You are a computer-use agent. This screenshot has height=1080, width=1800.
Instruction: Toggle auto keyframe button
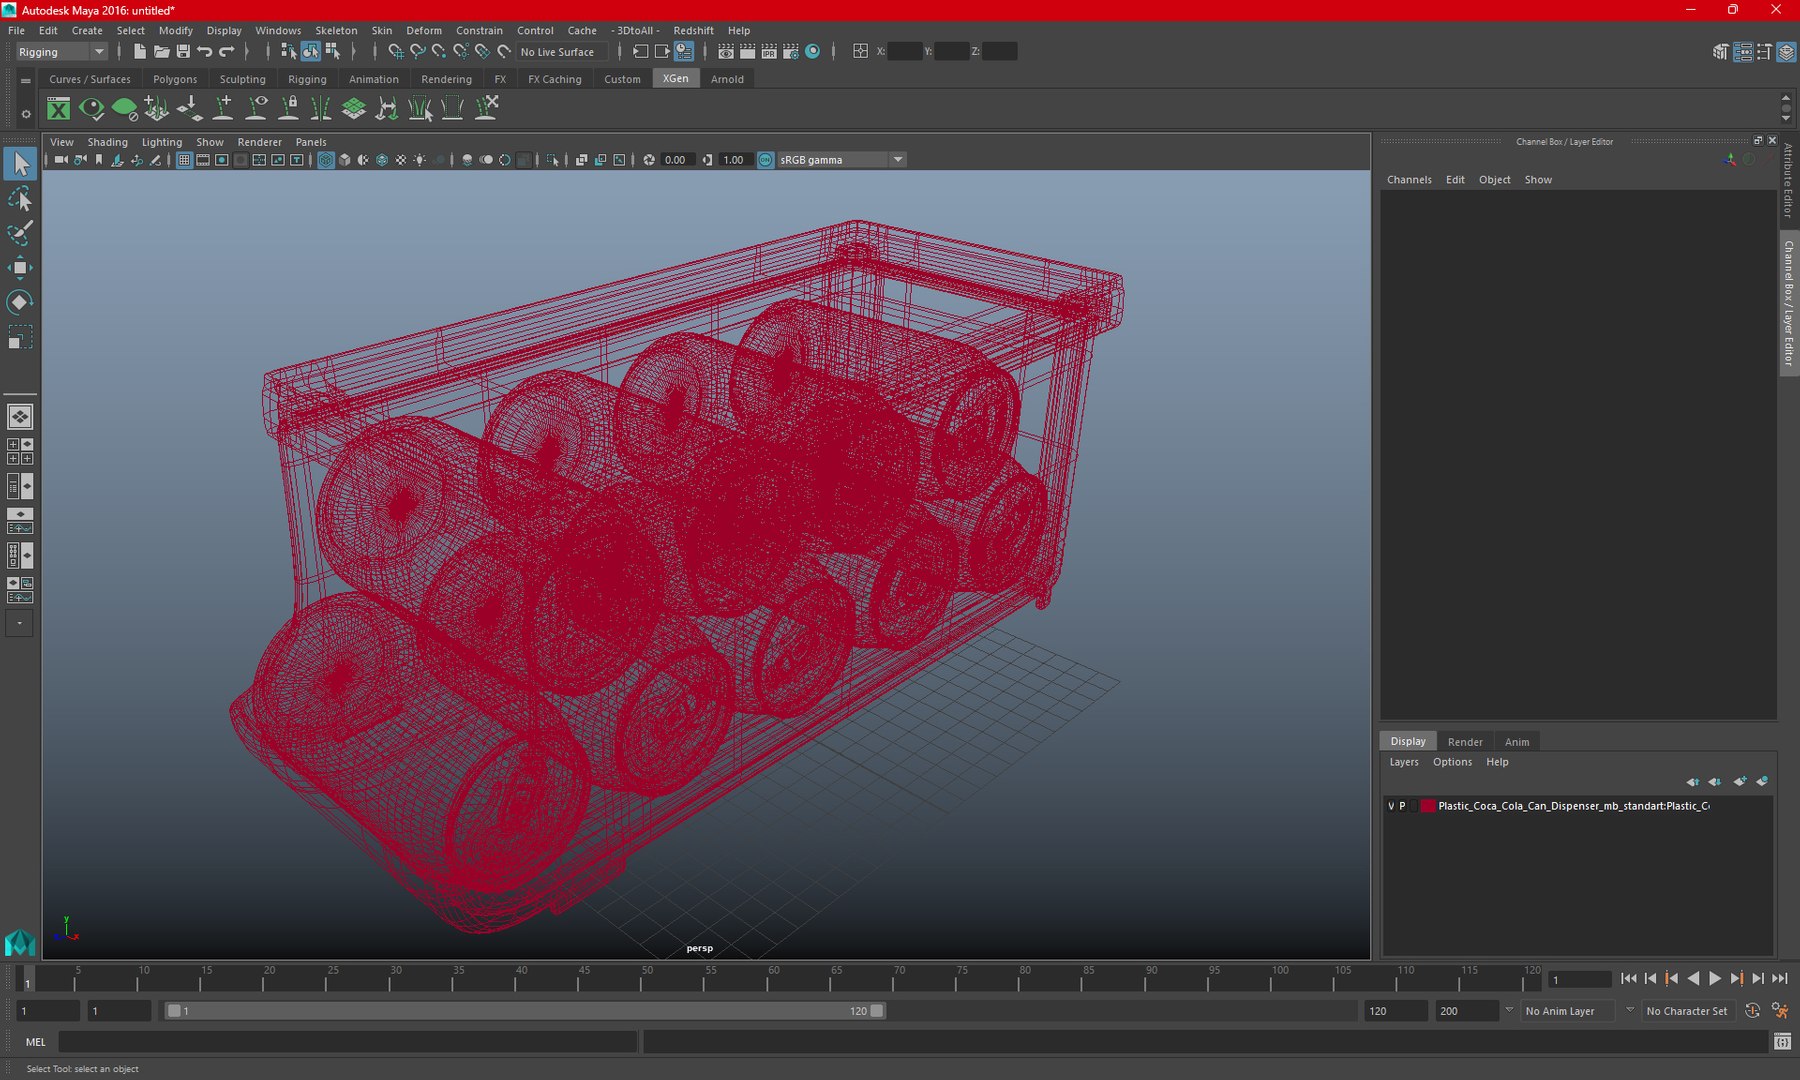coord(1752,1011)
